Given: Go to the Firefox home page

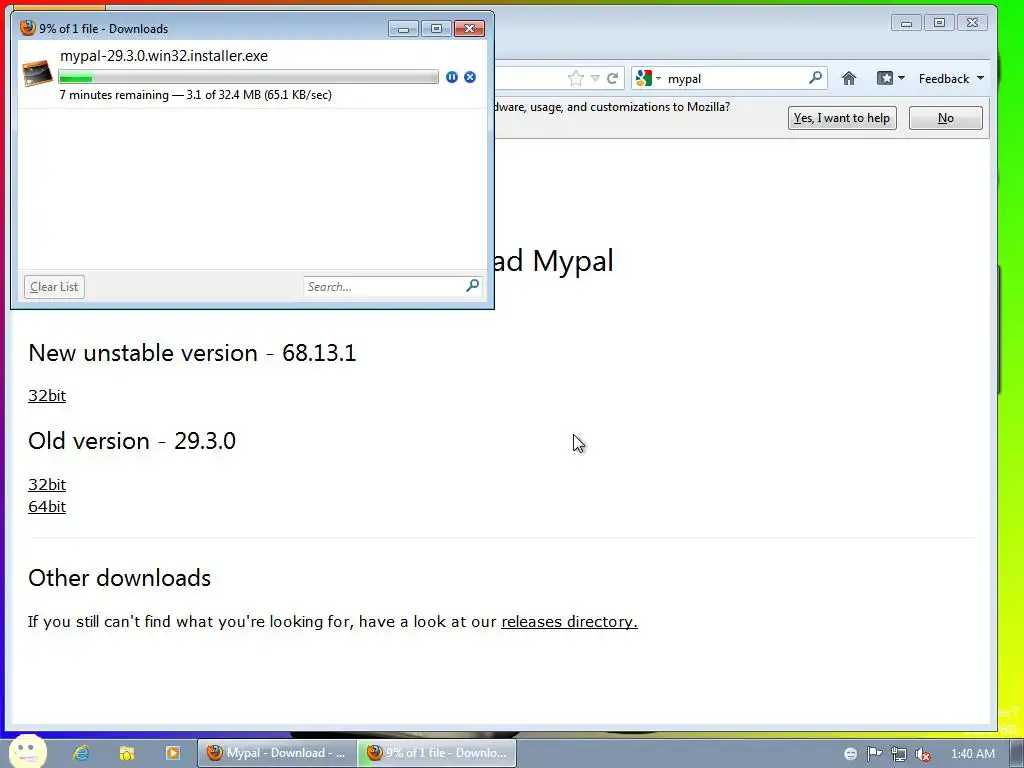Looking at the screenshot, I should [848, 78].
